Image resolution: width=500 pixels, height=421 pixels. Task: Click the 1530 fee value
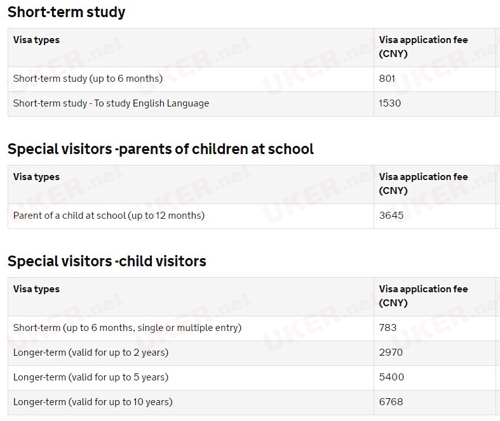click(390, 103)
